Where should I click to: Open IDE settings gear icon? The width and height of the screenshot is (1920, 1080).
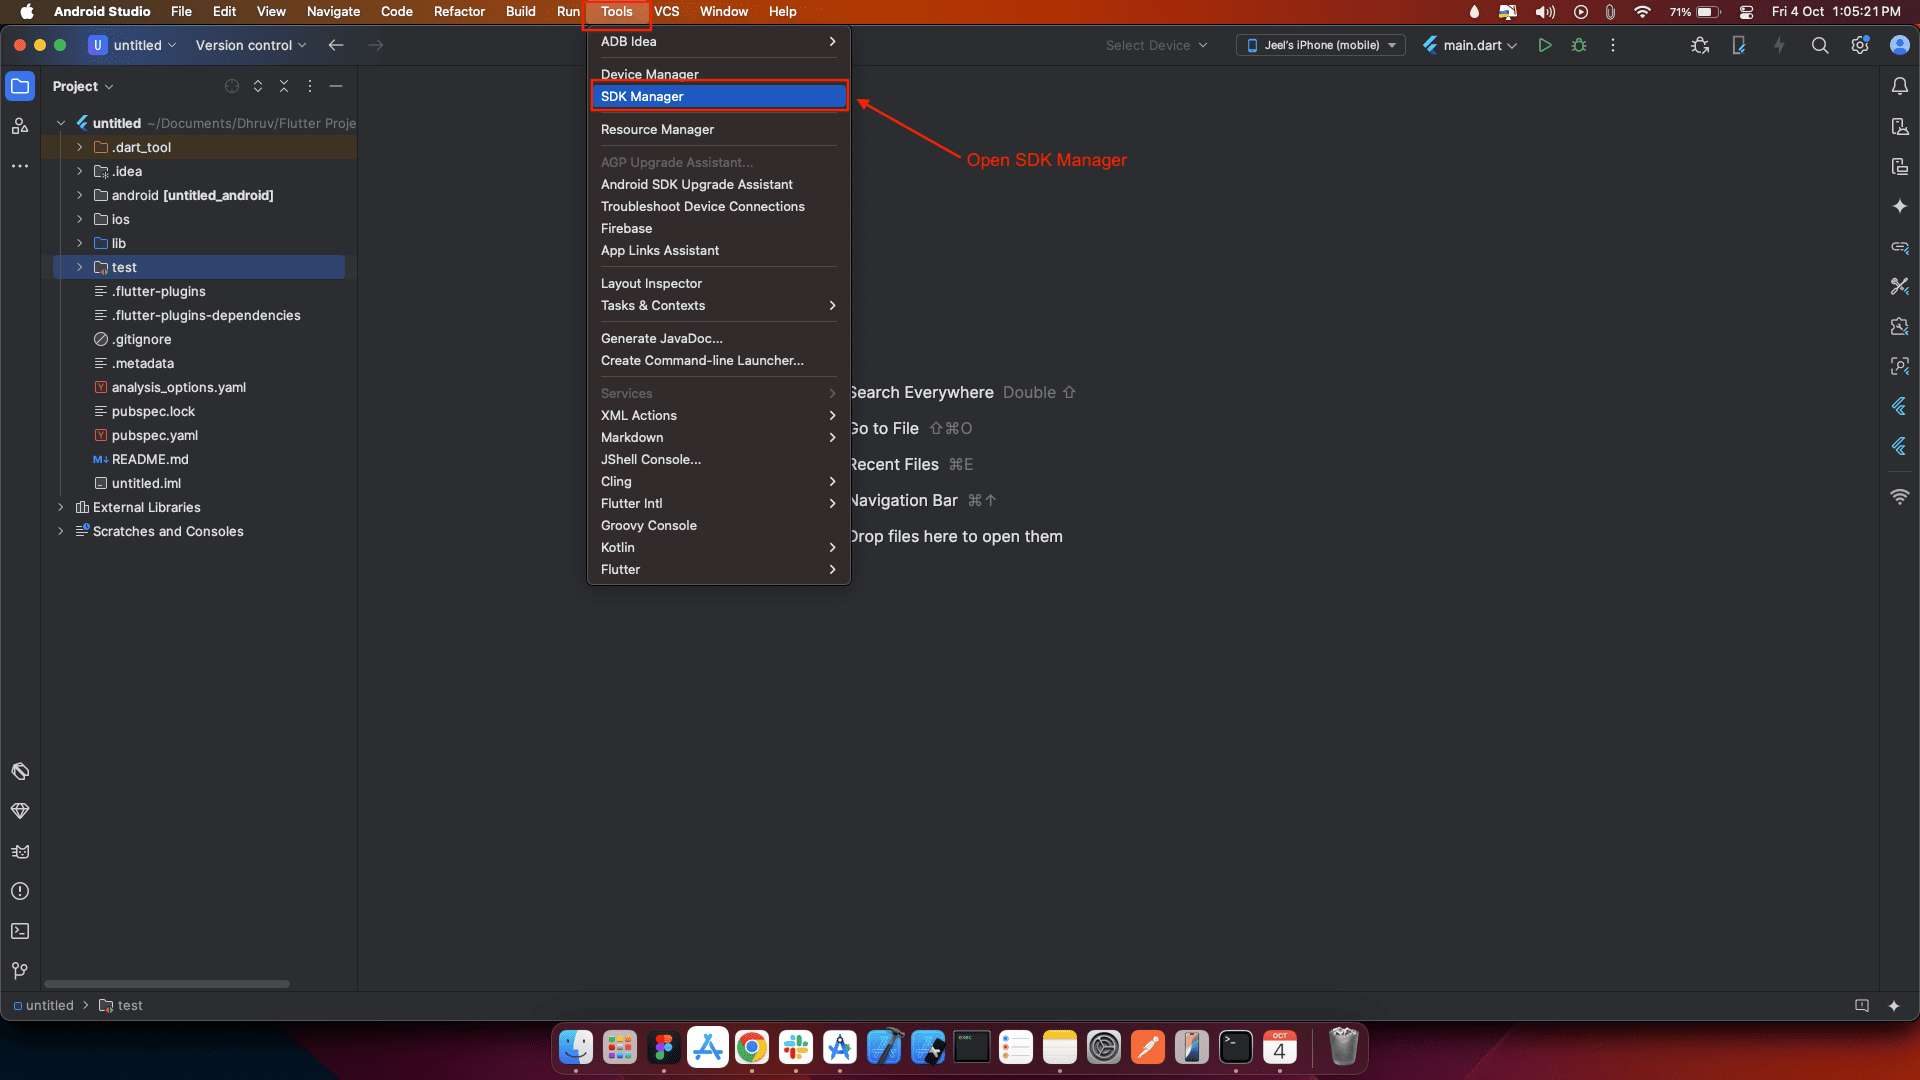coord(1860,45)
